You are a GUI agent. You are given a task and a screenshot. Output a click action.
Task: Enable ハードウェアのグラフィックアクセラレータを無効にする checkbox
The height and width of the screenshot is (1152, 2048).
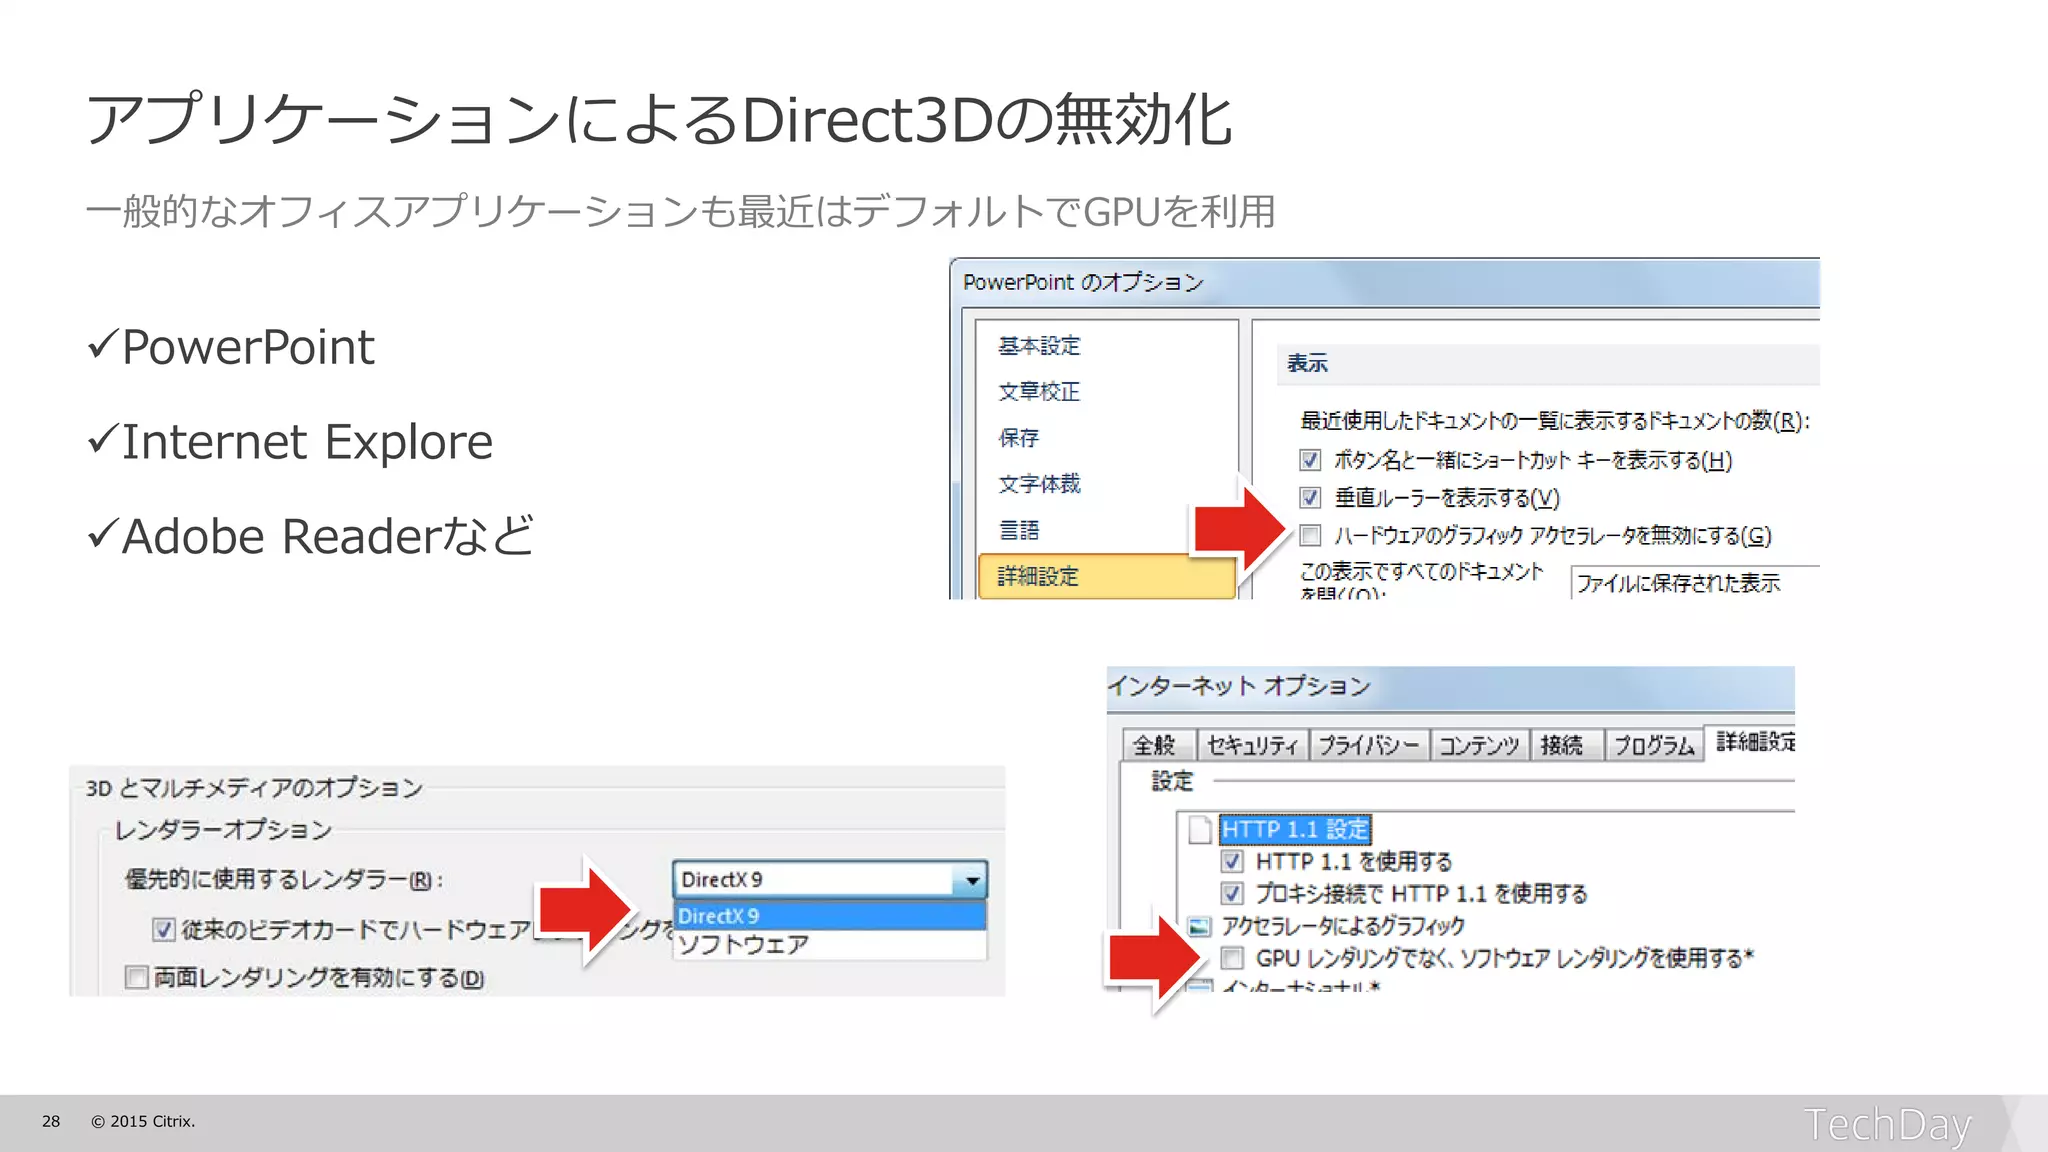pyautogui.click(x=1310, y=535)
